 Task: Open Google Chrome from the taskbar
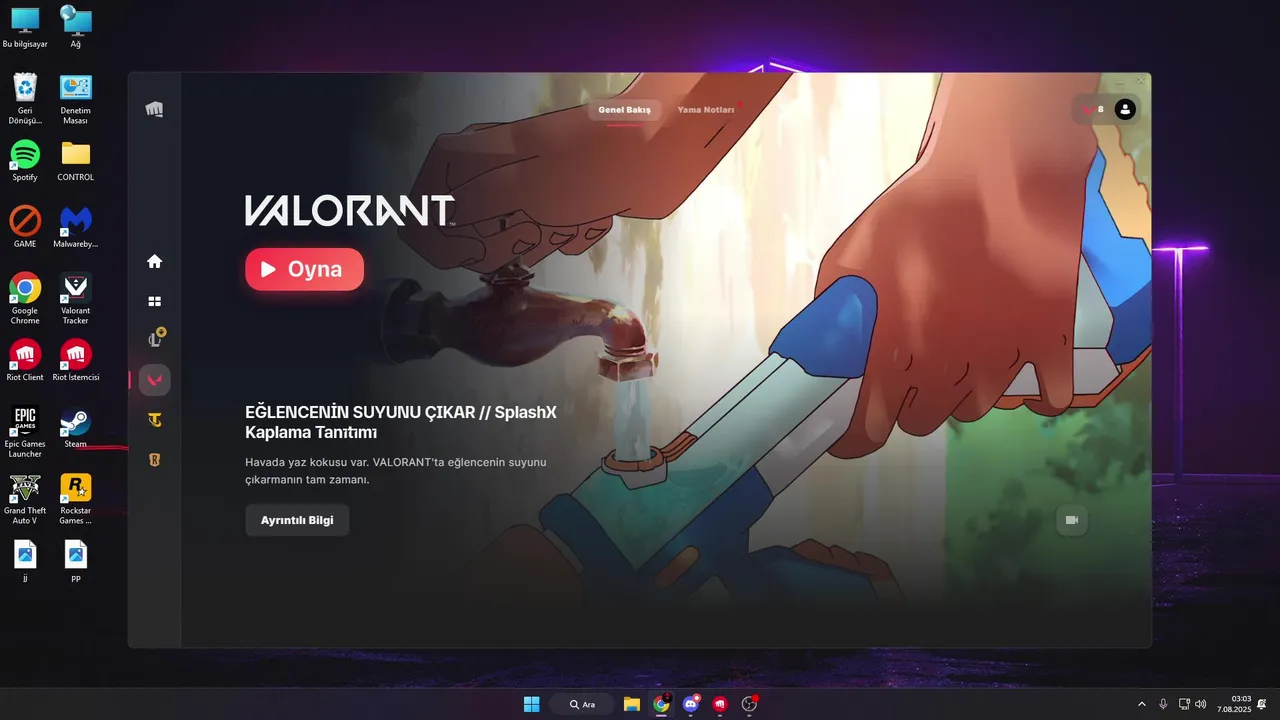(661, 704)
